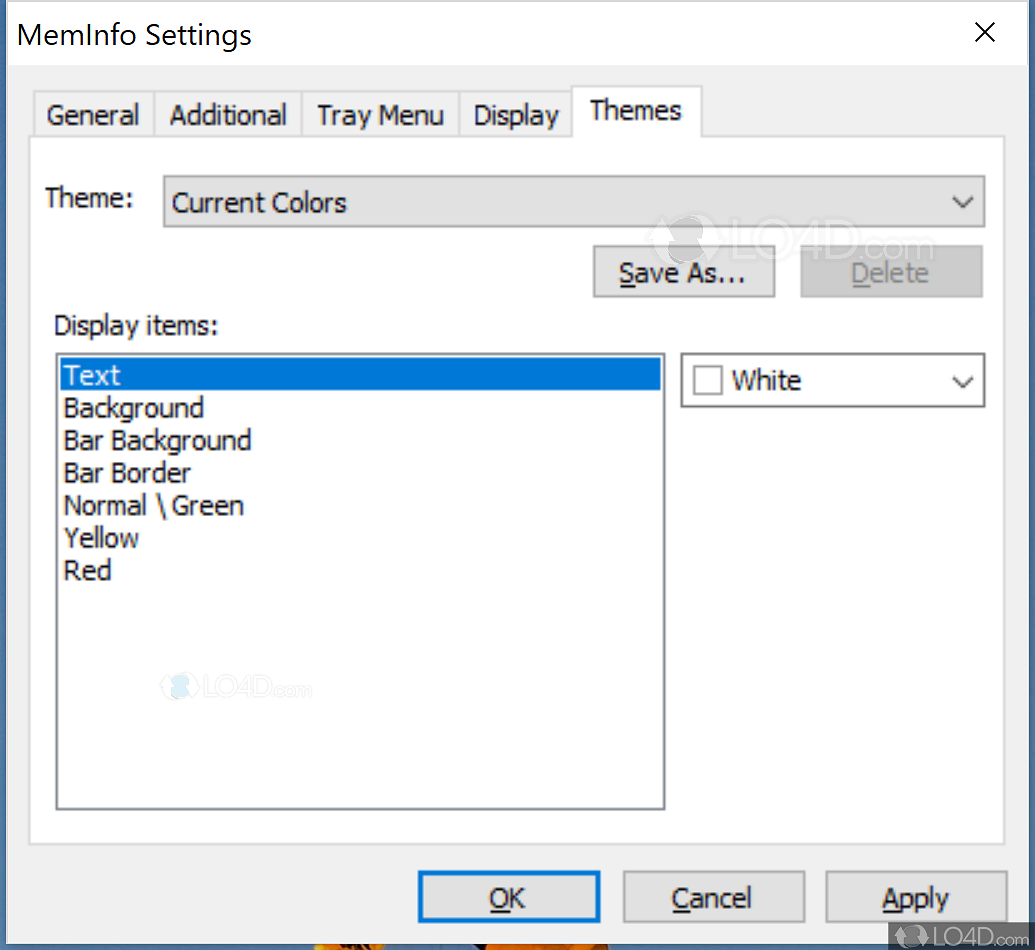Open the White color dropdown arrow

click(x=962, y=381)
